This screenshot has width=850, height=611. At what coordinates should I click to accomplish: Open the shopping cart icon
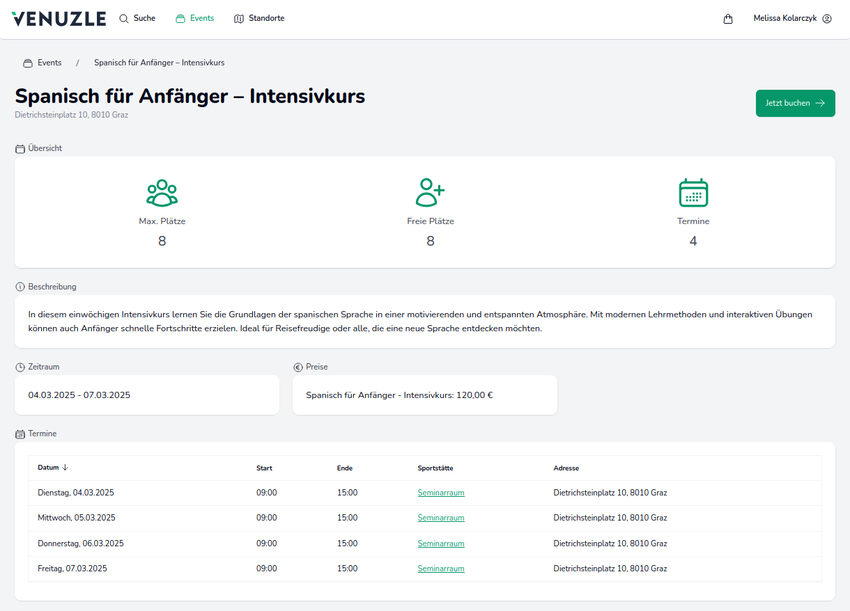(728, 17)
